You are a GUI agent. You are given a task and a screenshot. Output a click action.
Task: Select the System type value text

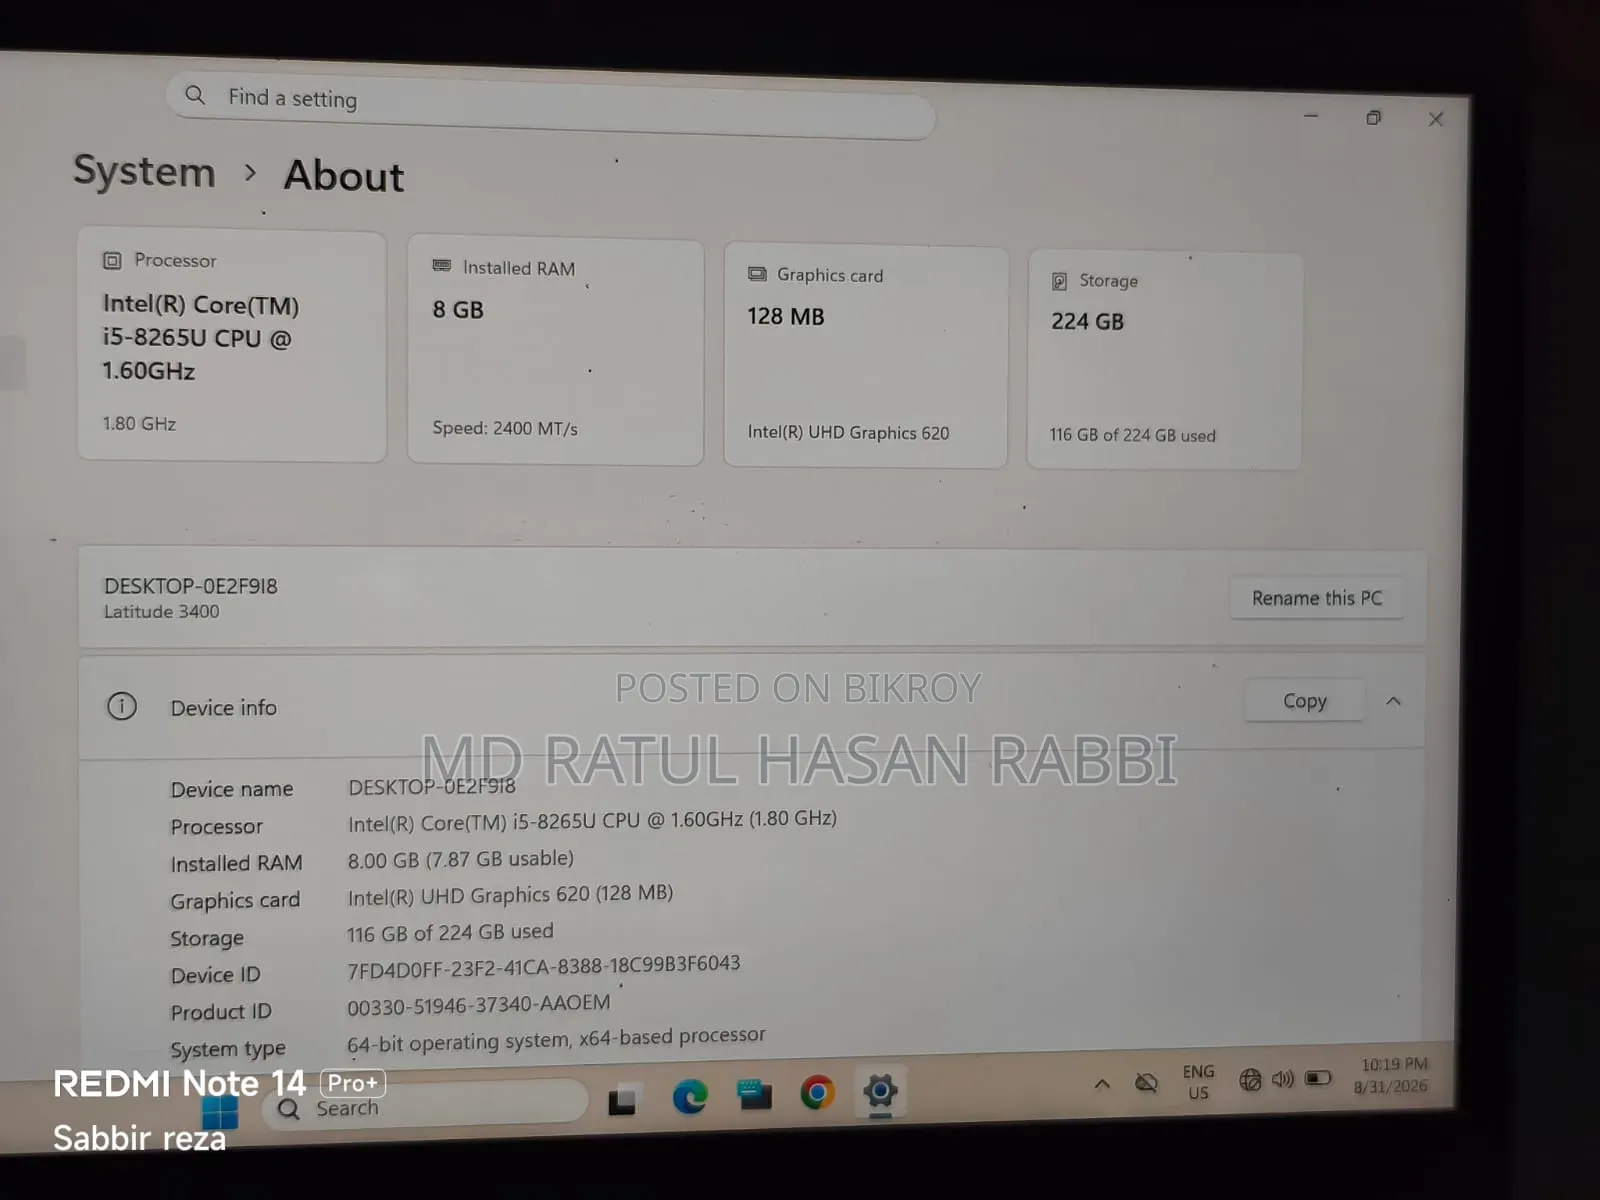[x=555, y=1040]
